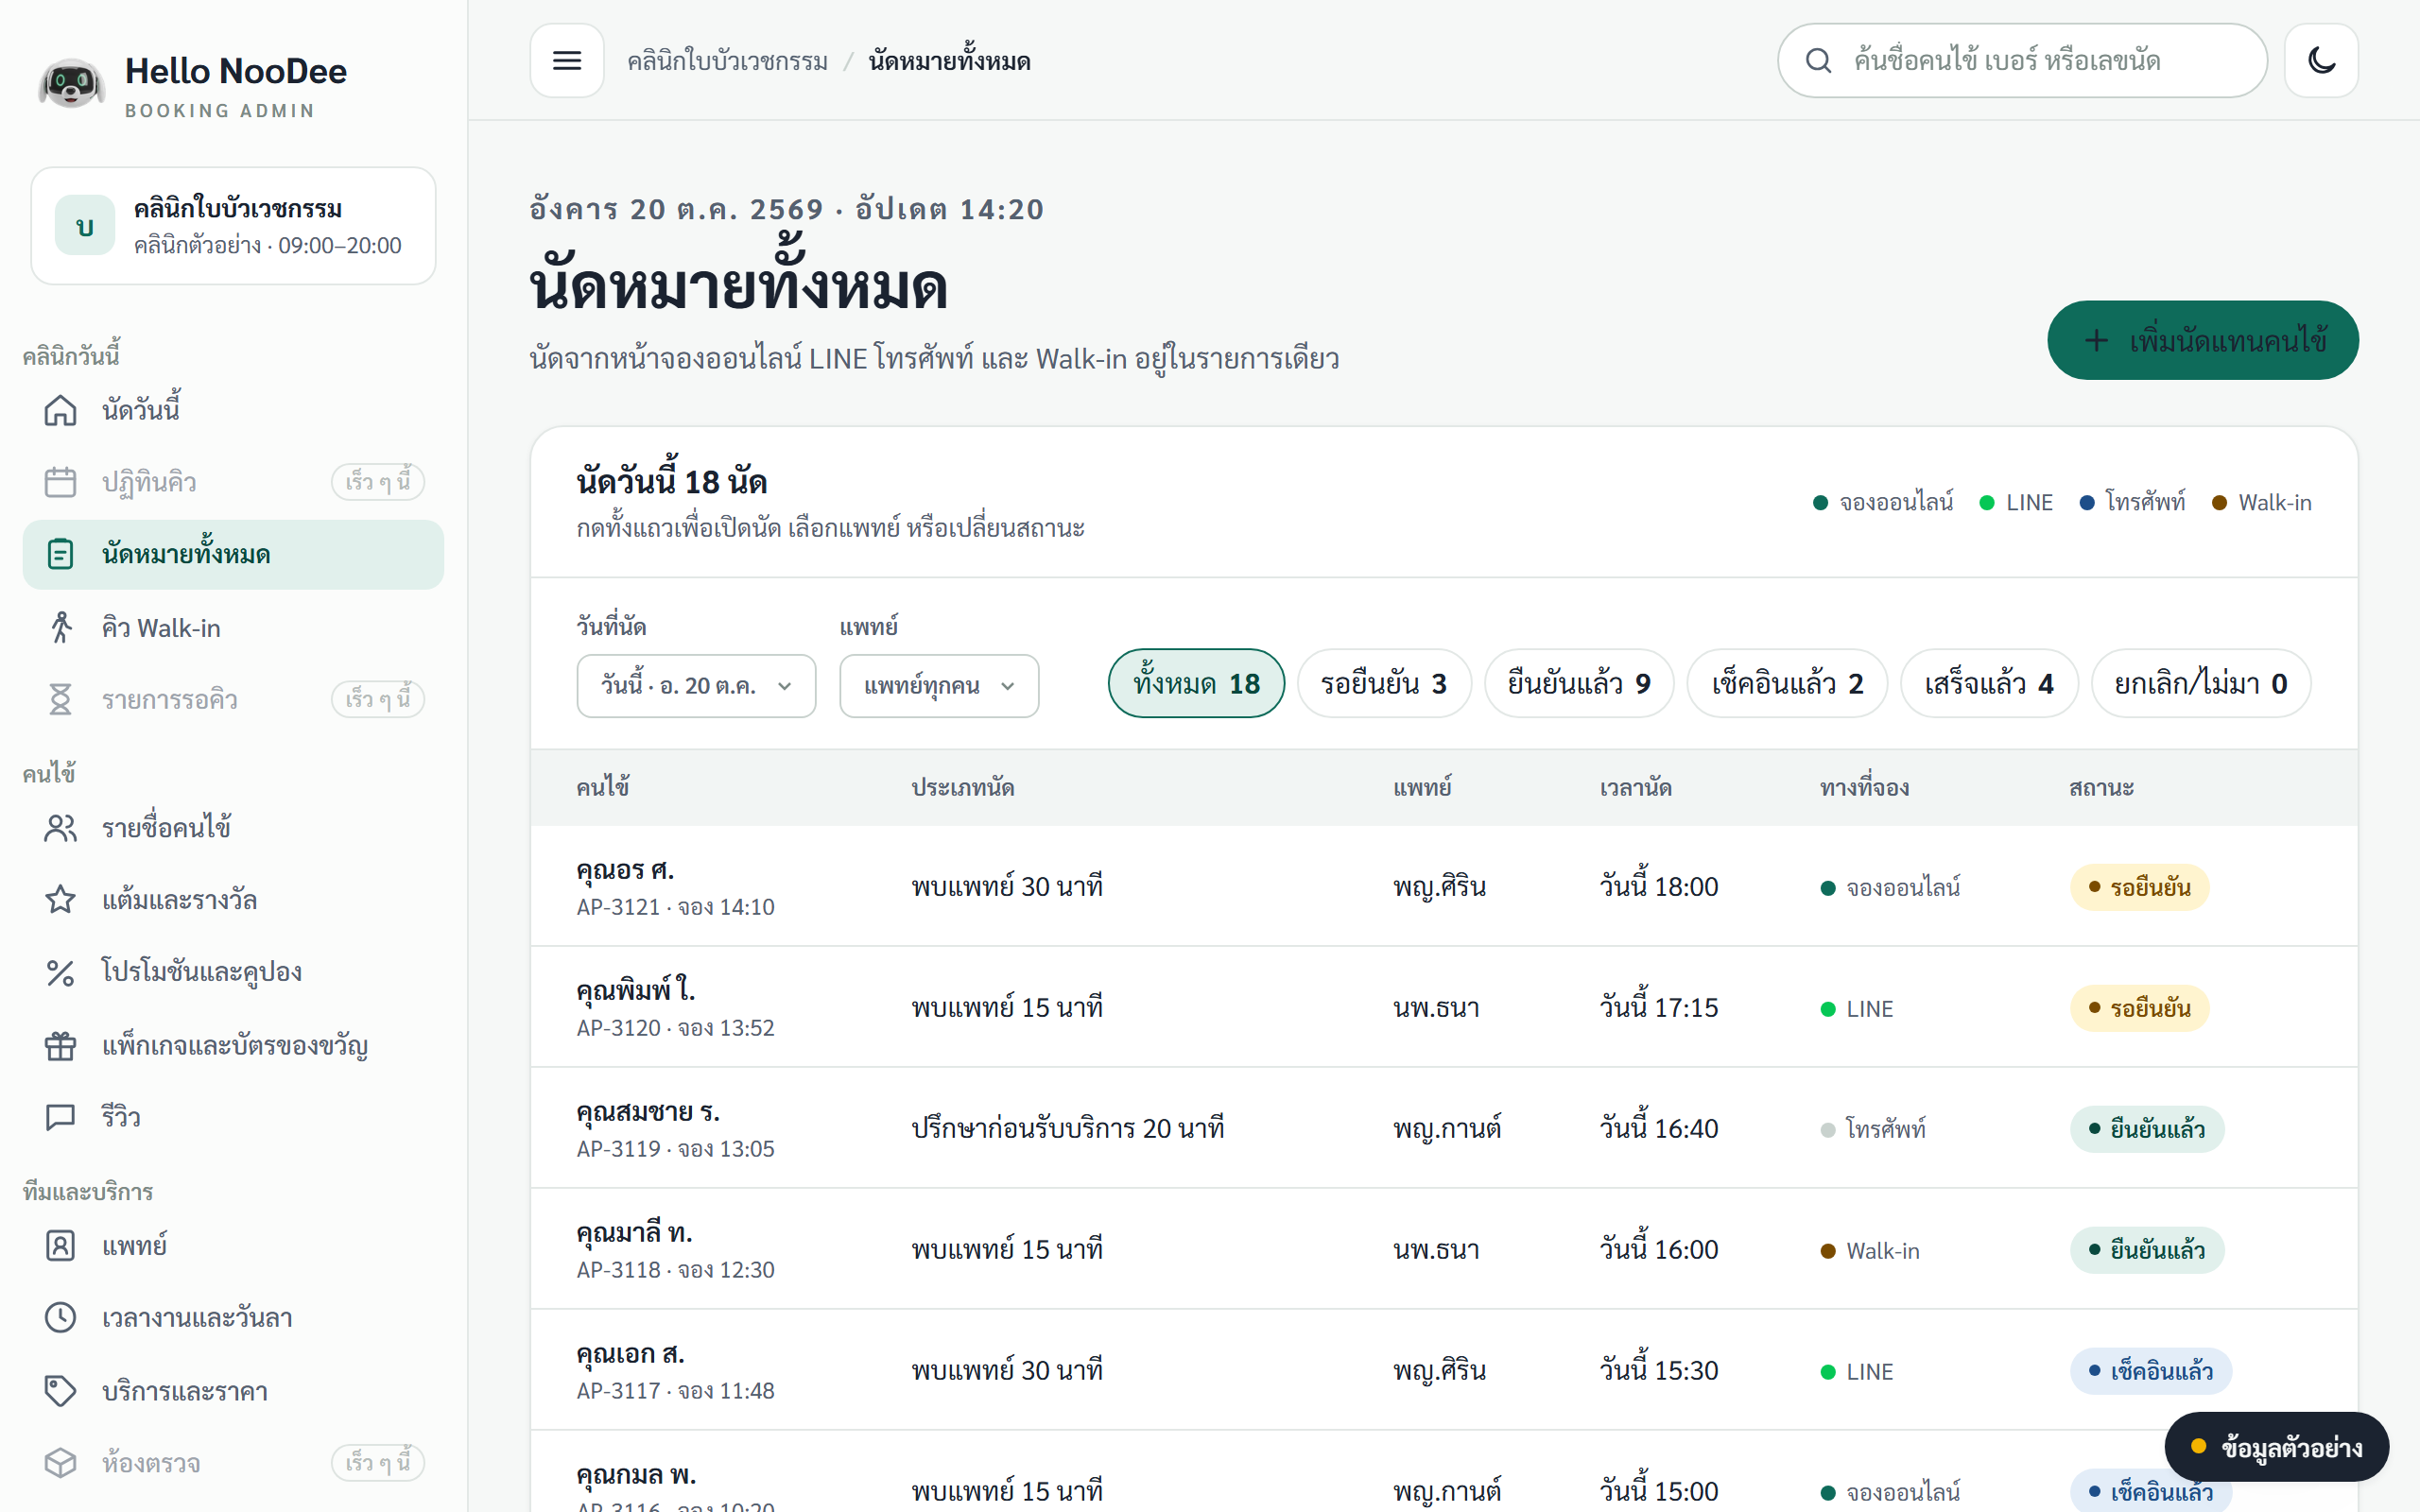
Task: Select ทั้งหมด 18 filter tab
Action: click(1196, 683)
